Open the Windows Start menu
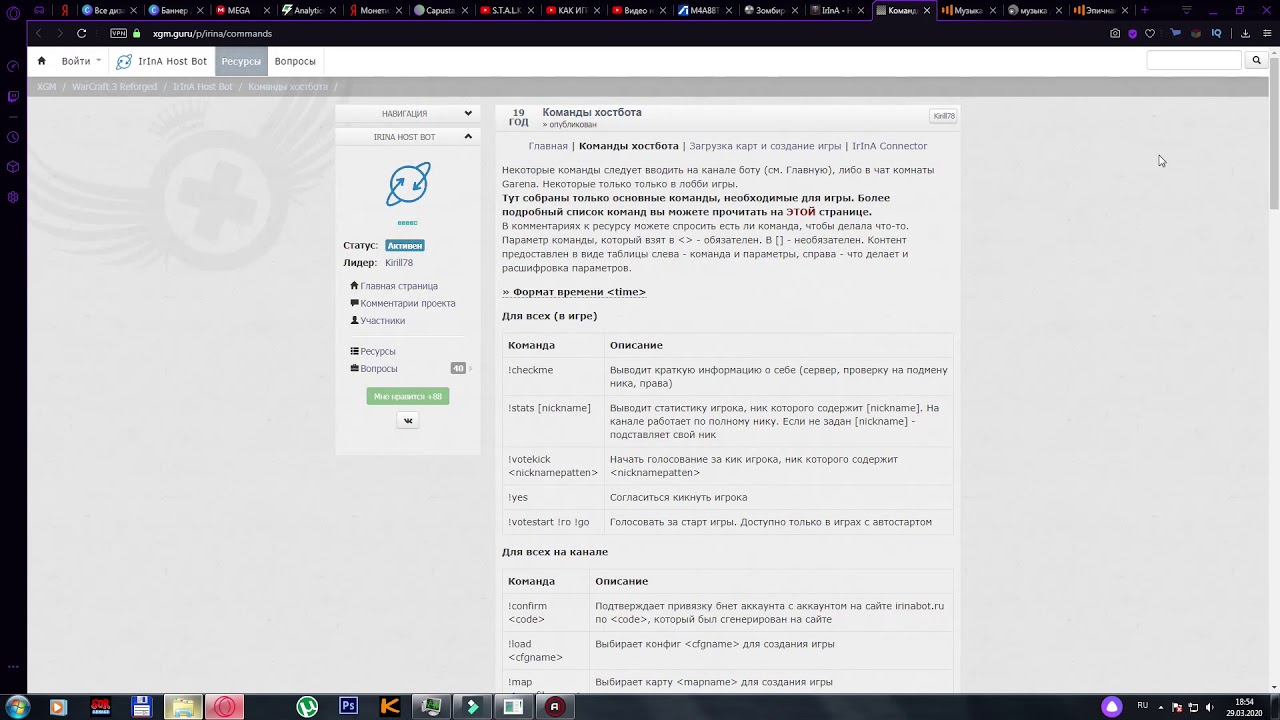Screen dimensions: 1280x720 coord(17,707)
